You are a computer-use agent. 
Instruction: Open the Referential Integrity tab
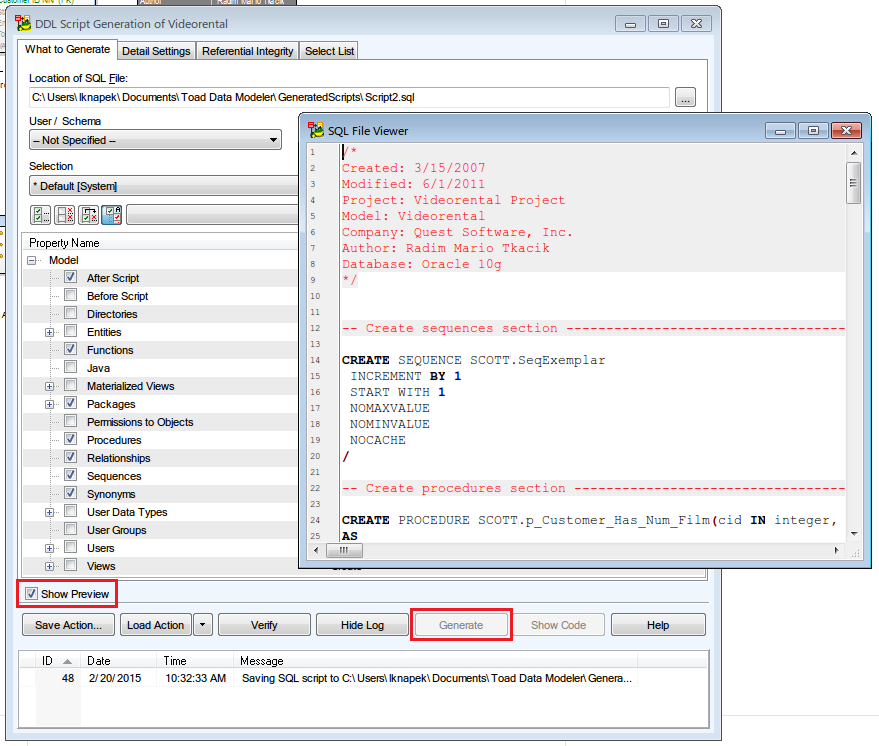[247, 51]
